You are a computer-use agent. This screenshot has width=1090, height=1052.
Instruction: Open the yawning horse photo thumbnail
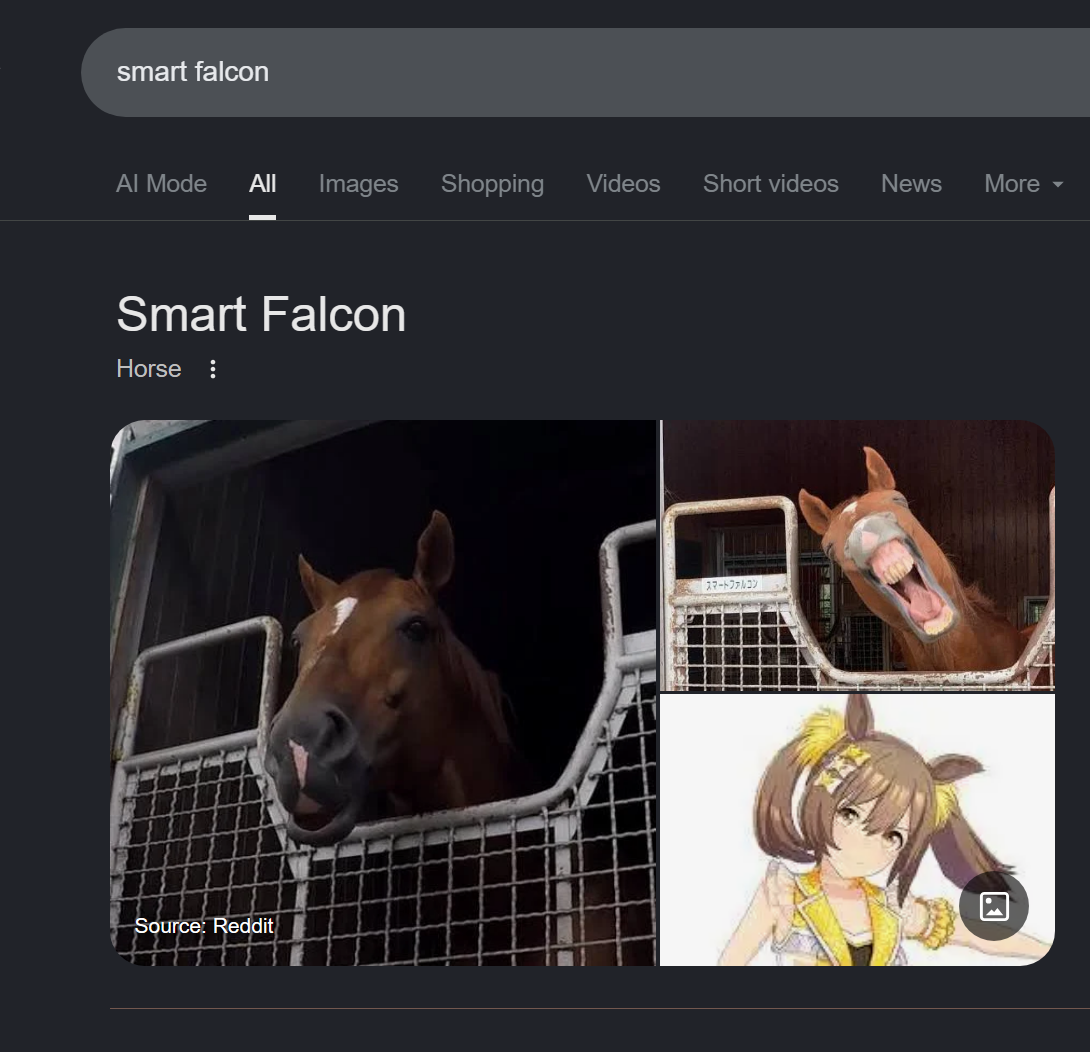coord(857,555)
